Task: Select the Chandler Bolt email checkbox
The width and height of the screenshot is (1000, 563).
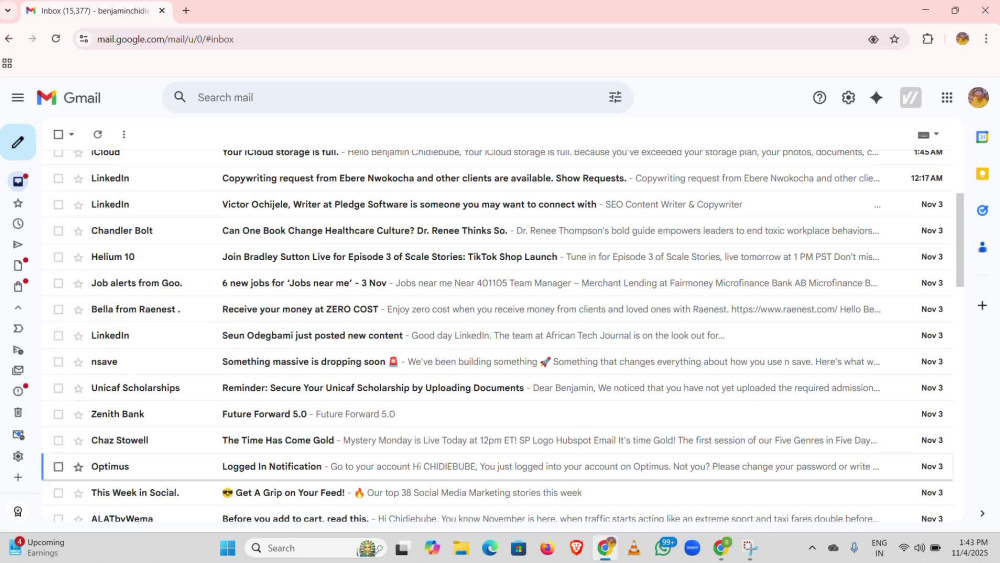Action: click(58, 231)
